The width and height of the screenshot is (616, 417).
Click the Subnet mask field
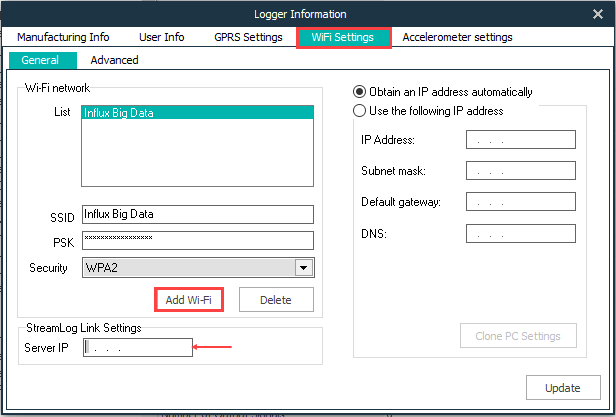point(520,171)
